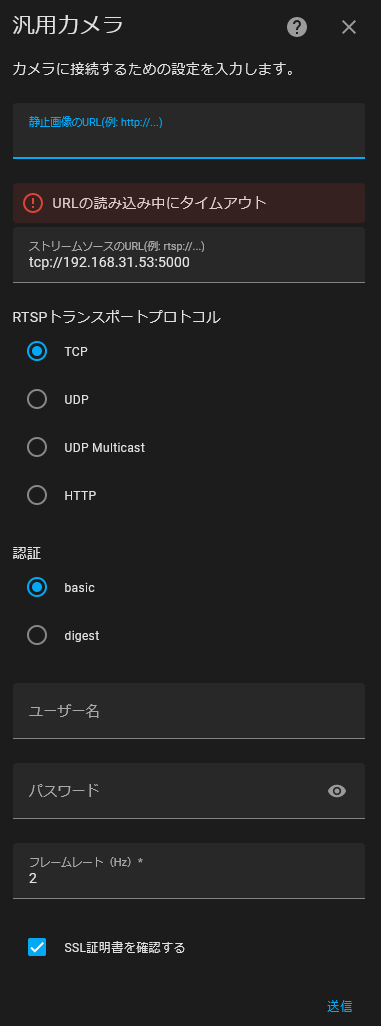Select the UDP transport radio button
Viewport: 381px width, 1026px height.
[x=37, y=399]
